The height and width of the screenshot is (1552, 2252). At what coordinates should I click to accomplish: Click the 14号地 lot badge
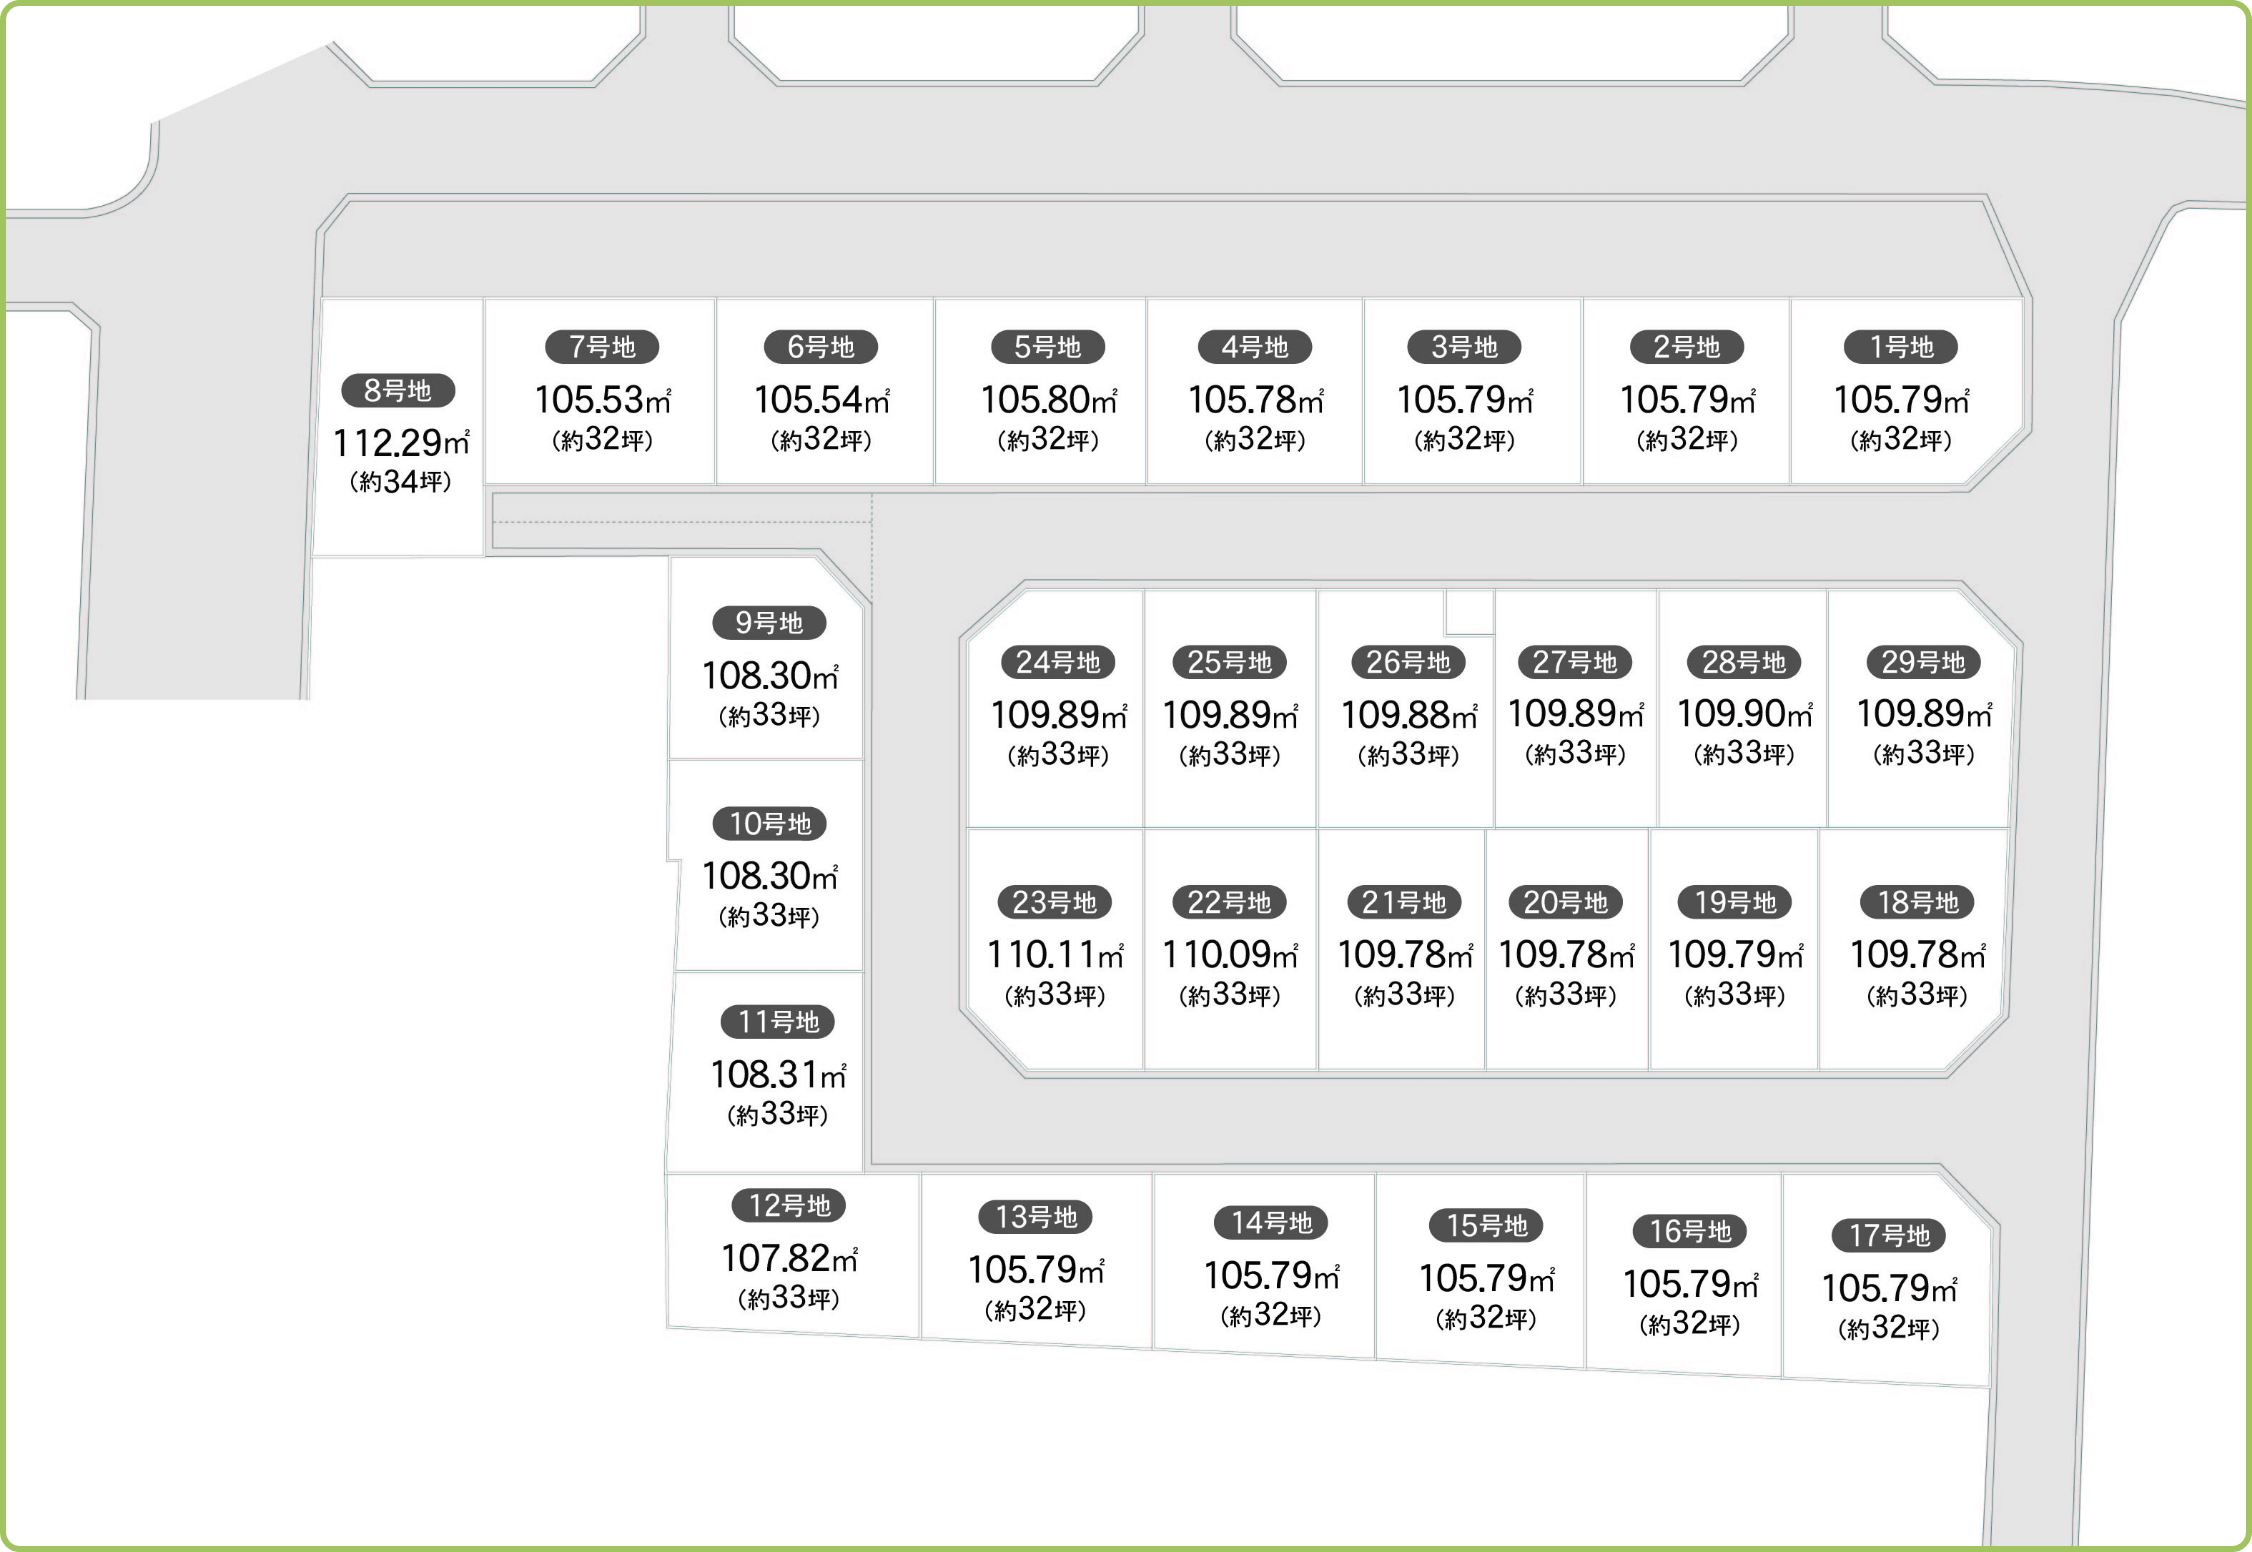pyautogui.click(x=1271, y=1223)
